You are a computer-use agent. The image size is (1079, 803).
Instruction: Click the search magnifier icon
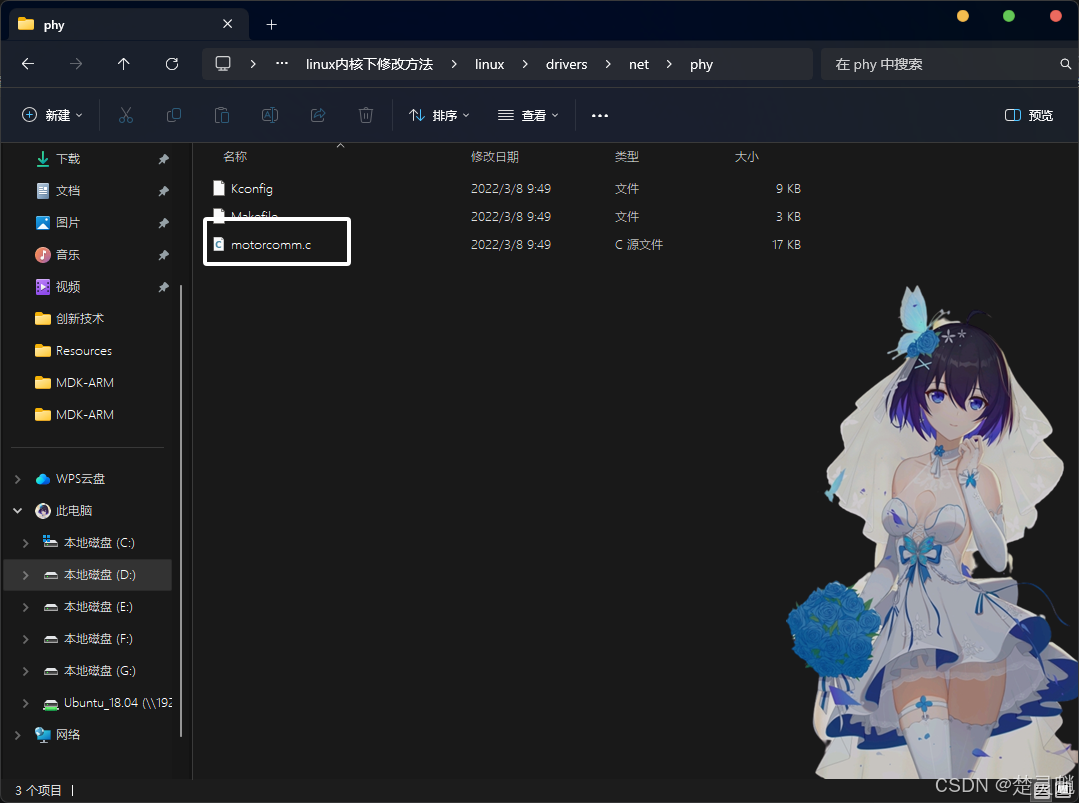(x=1065, y=64)
